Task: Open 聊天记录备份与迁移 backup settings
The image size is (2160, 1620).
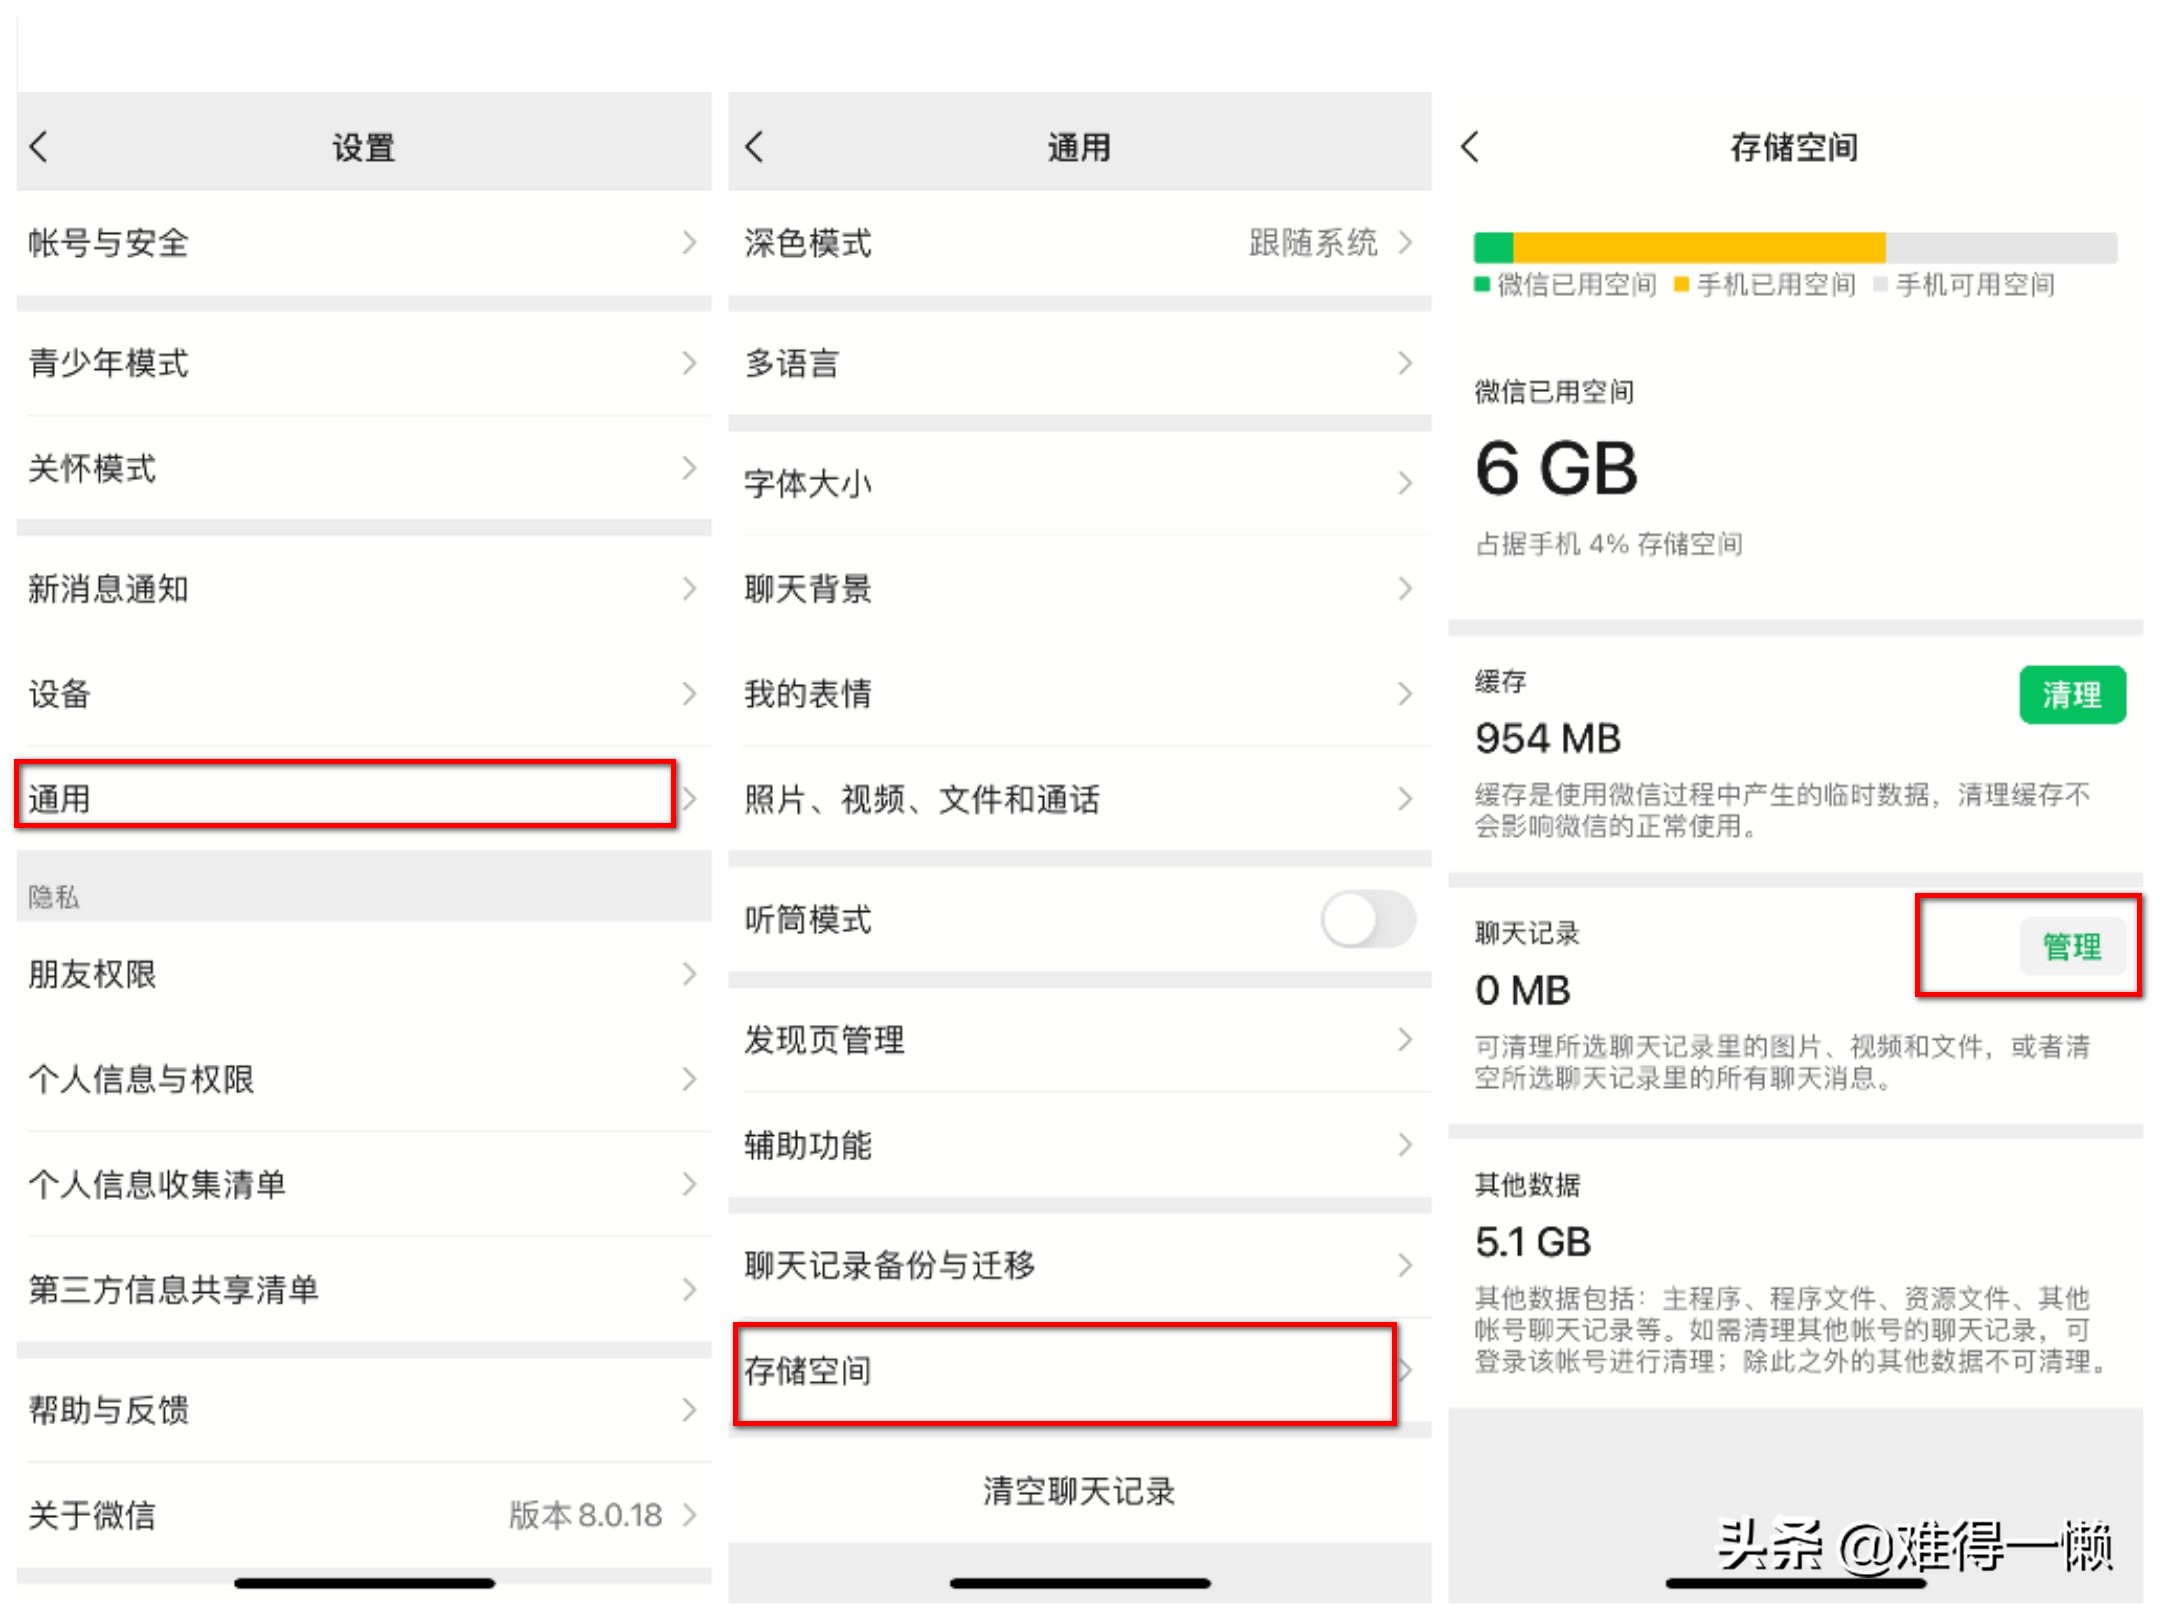Action: coord(1080,1265)
